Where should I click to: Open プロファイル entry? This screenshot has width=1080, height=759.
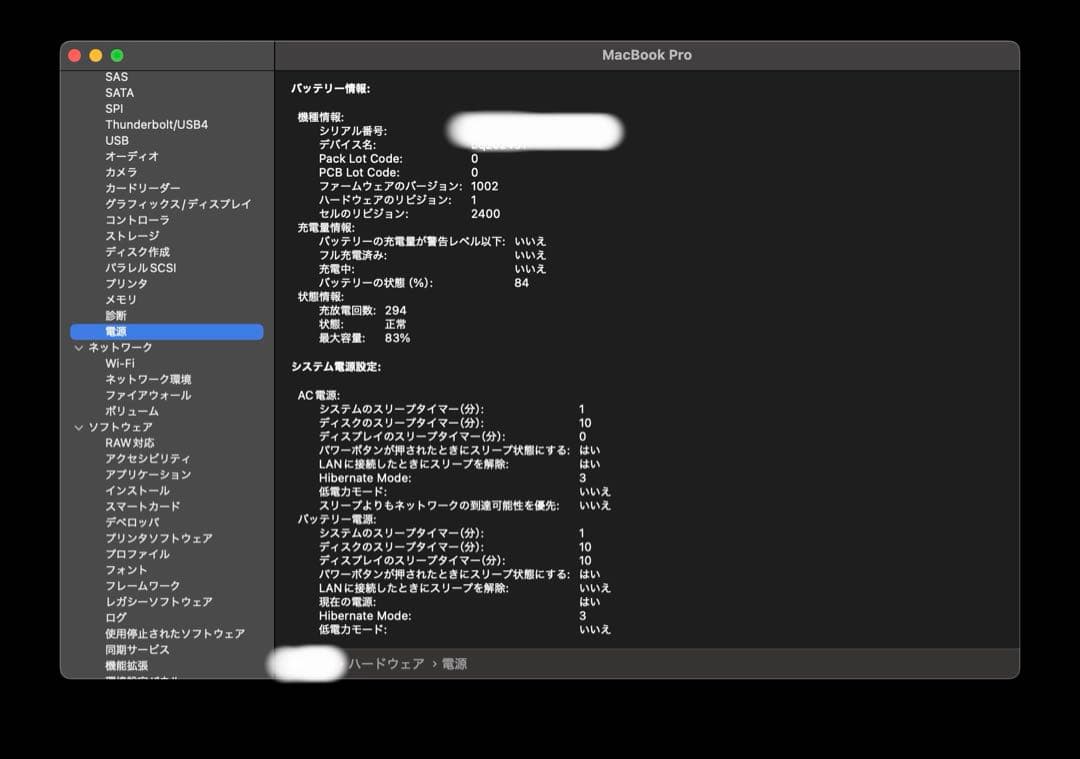click(x=137, y=554)
